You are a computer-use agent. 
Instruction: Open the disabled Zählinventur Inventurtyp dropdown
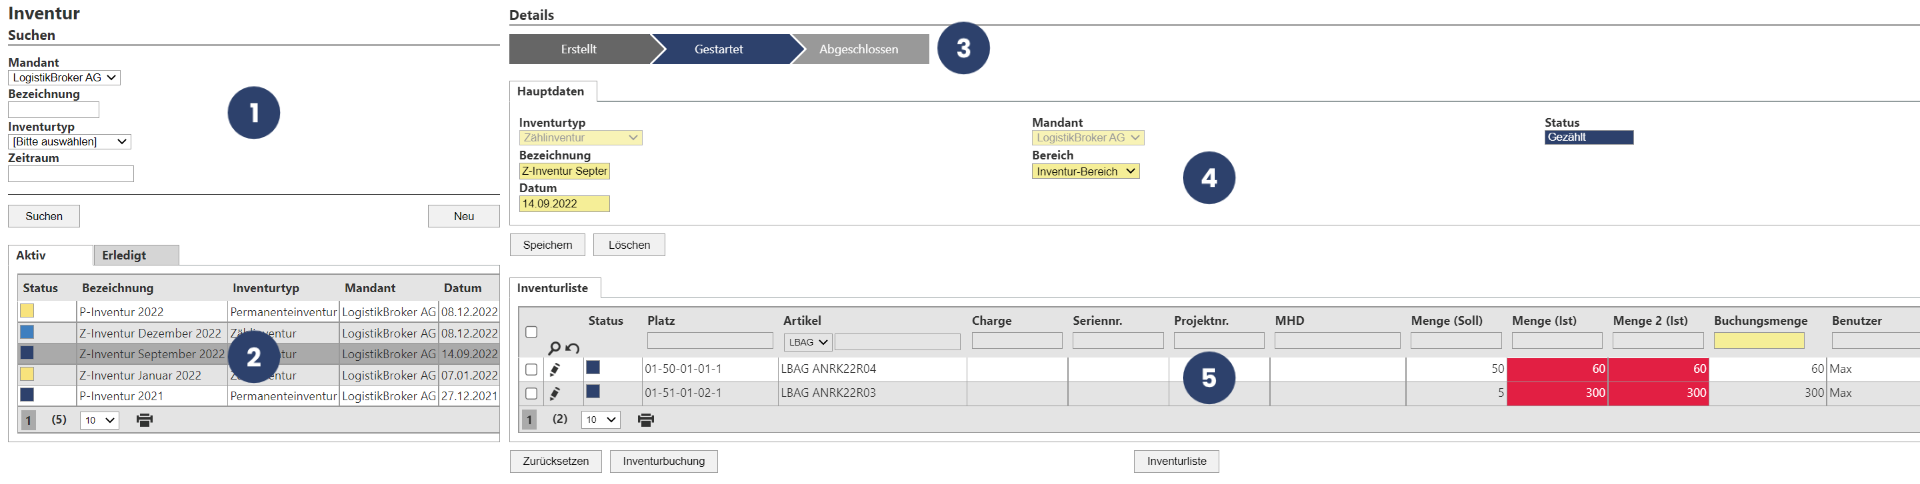(x=581, y=138)
